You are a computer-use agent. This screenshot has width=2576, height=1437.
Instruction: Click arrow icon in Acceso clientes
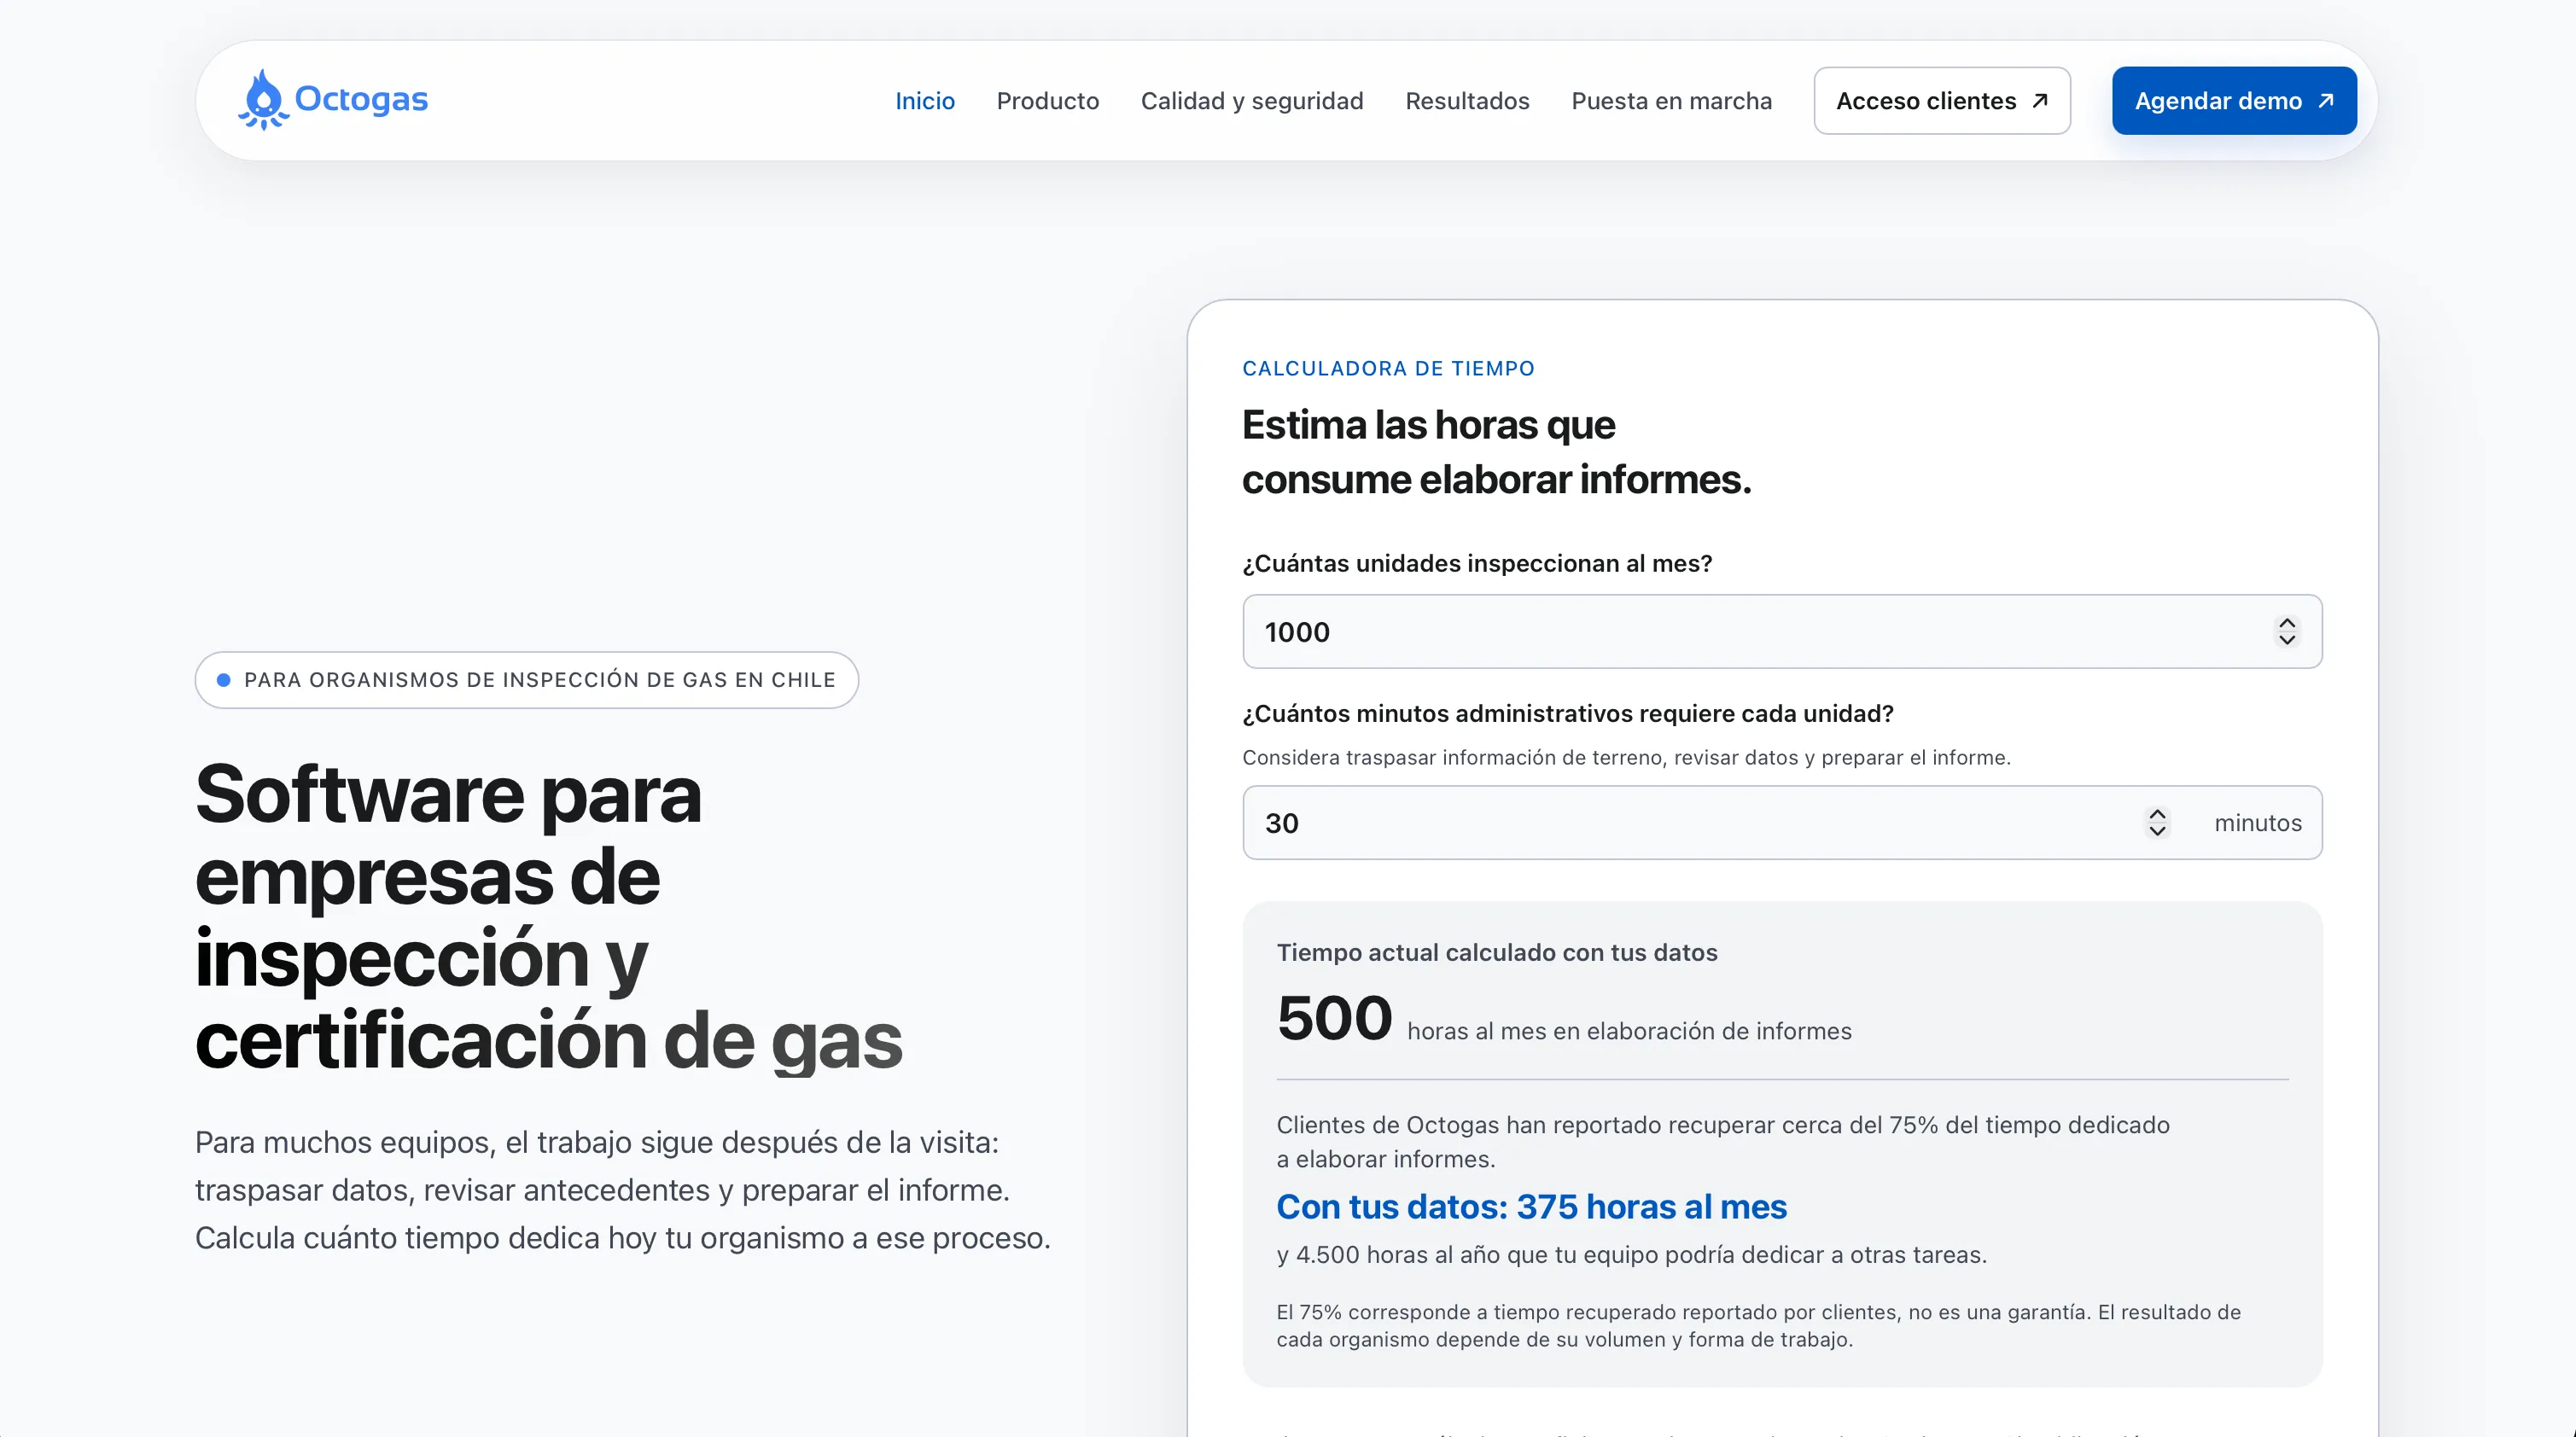point(2040,101)
